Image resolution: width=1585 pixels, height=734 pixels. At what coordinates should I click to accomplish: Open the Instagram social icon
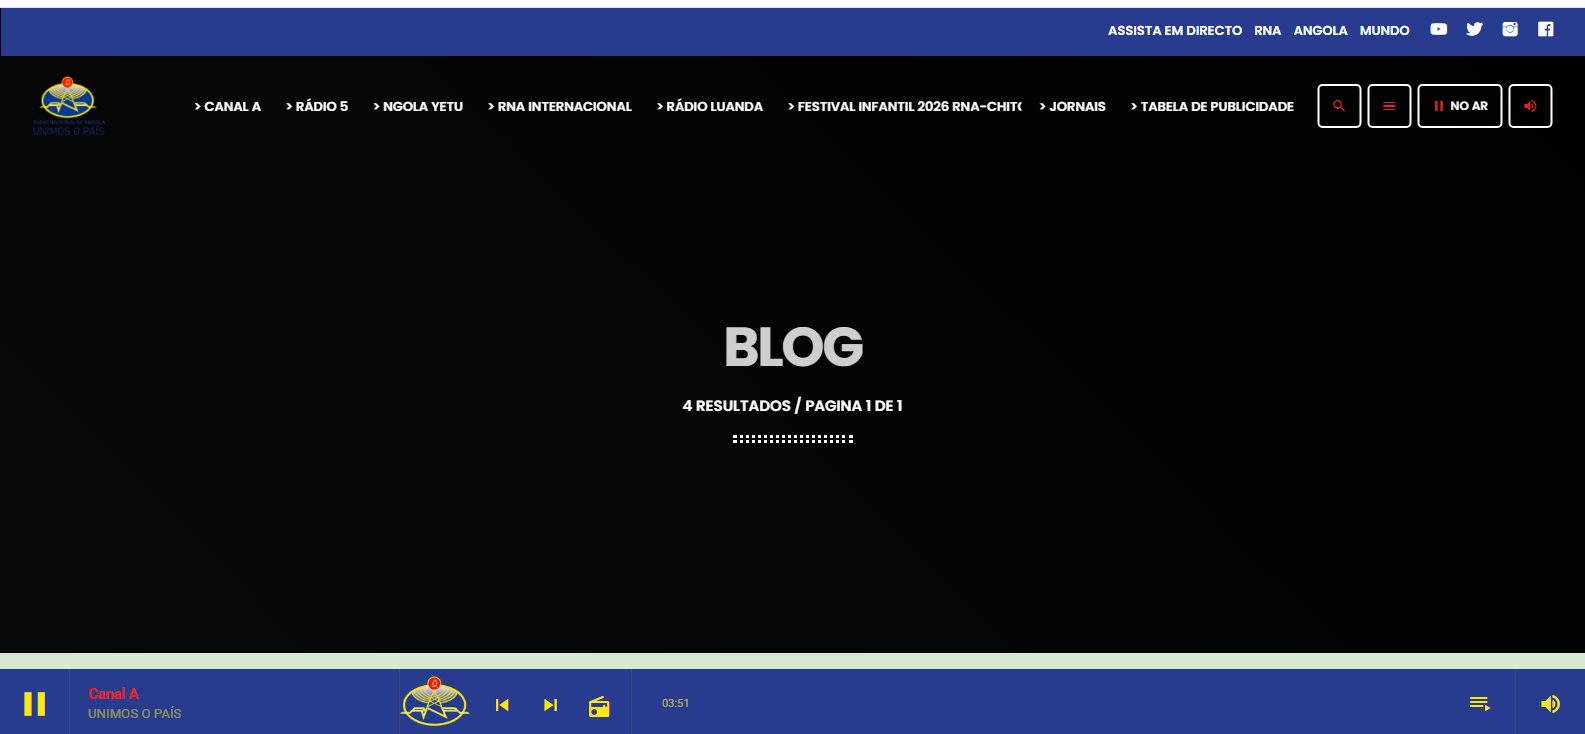click(x=1510, y=29)
